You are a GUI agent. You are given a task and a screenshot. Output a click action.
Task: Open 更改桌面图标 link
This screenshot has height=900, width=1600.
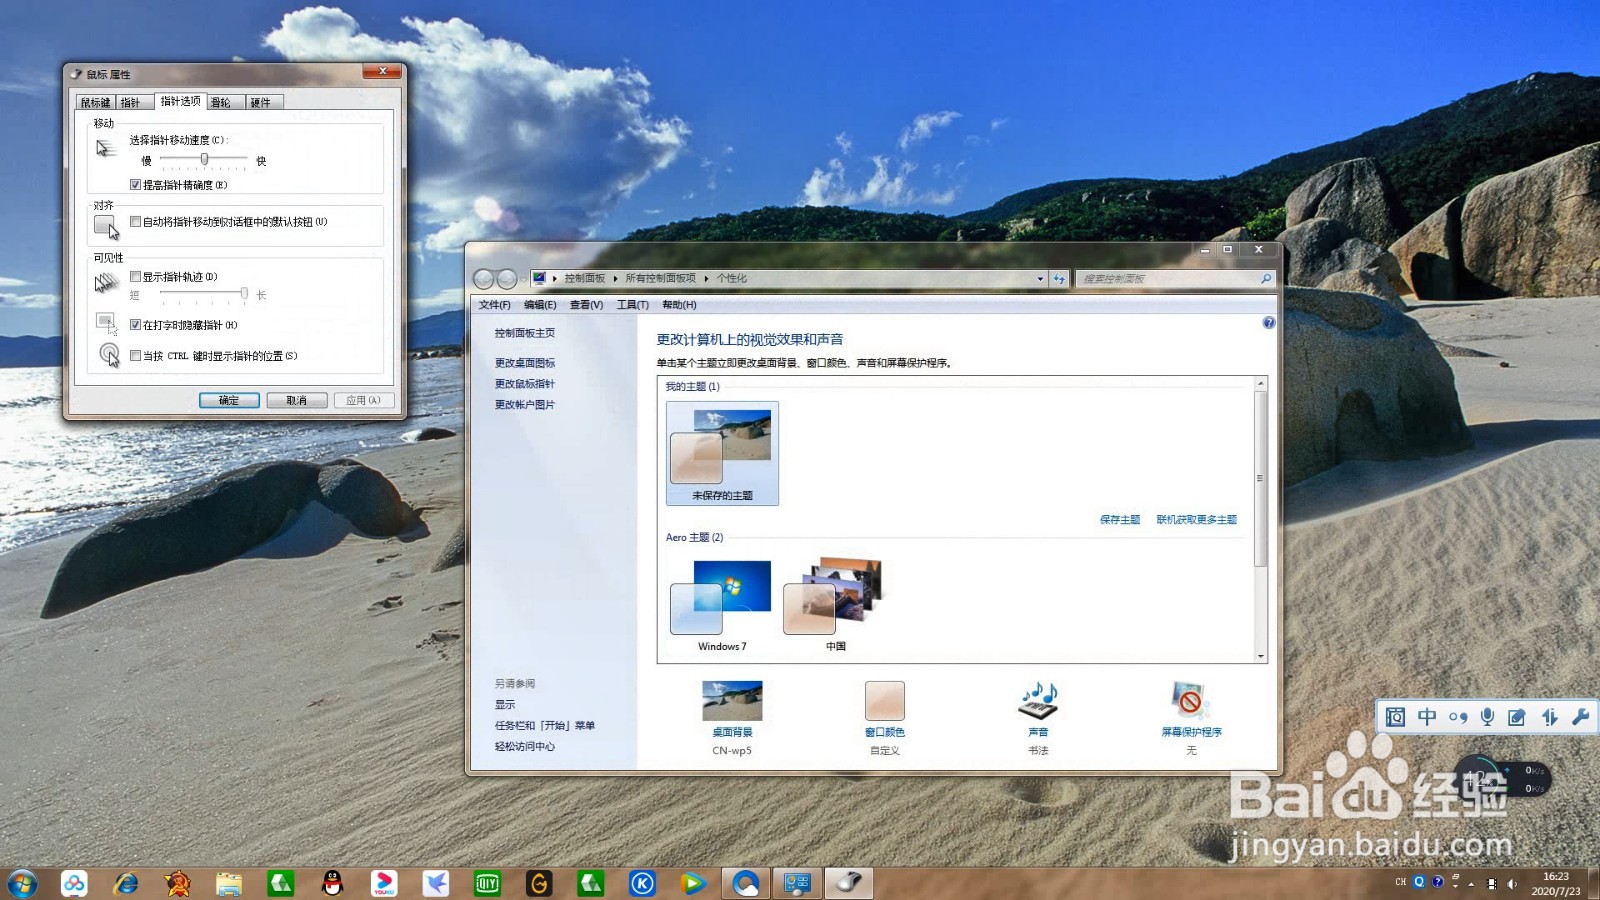pyautogui.click(x=525, y=363)
